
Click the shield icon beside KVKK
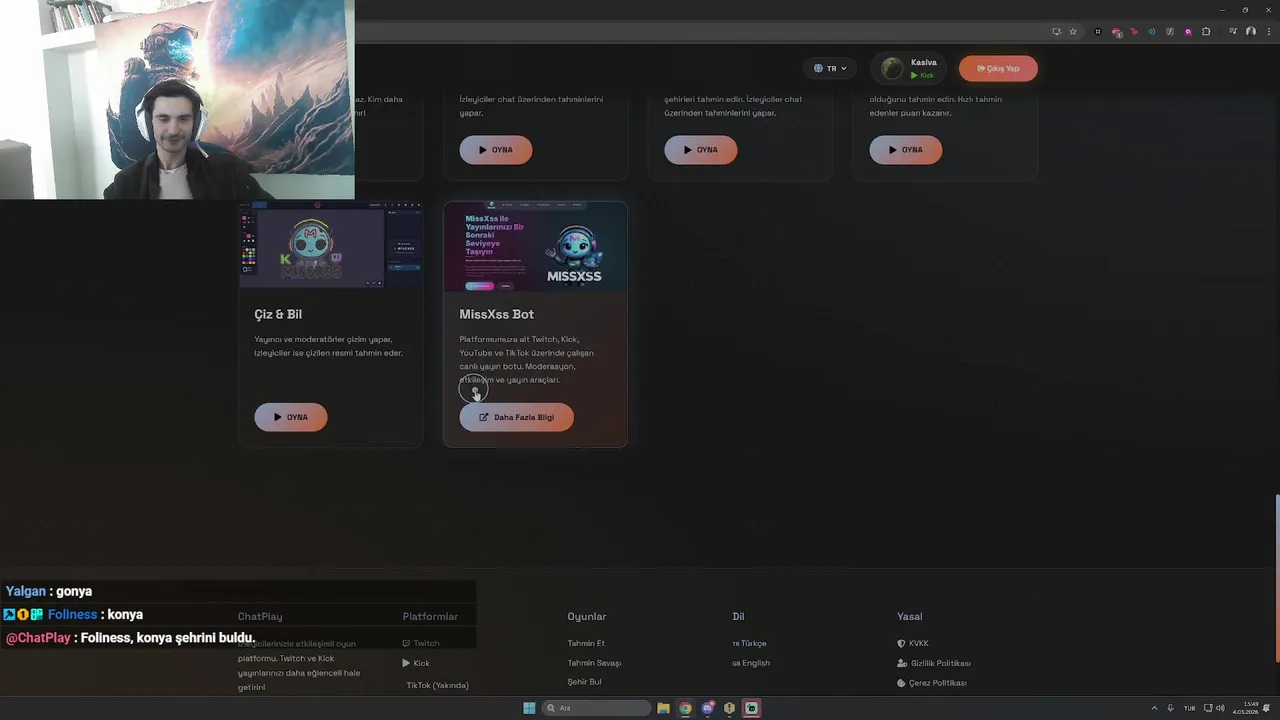click(901, 643)
